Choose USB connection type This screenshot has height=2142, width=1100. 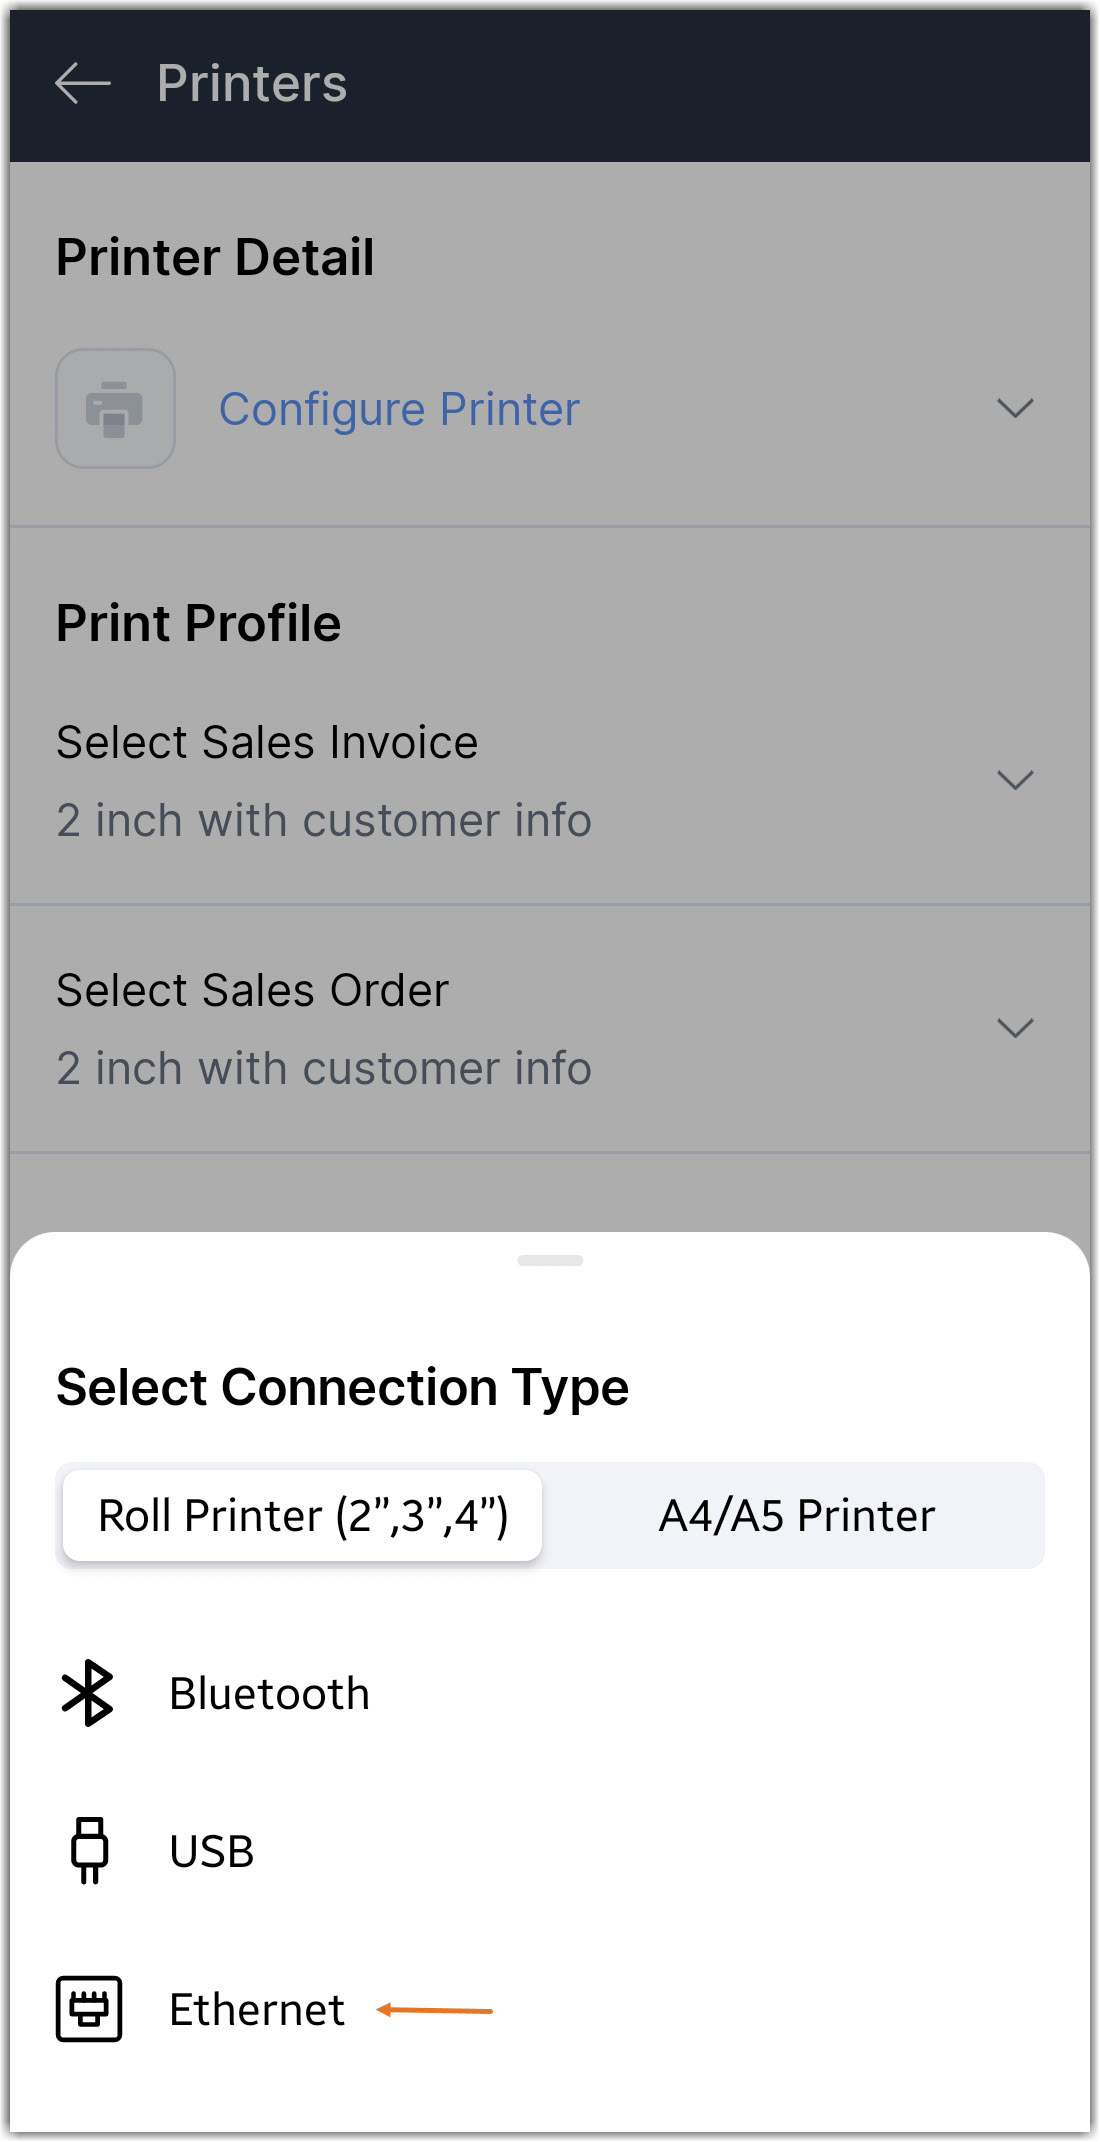click(x=212, y=1851)
